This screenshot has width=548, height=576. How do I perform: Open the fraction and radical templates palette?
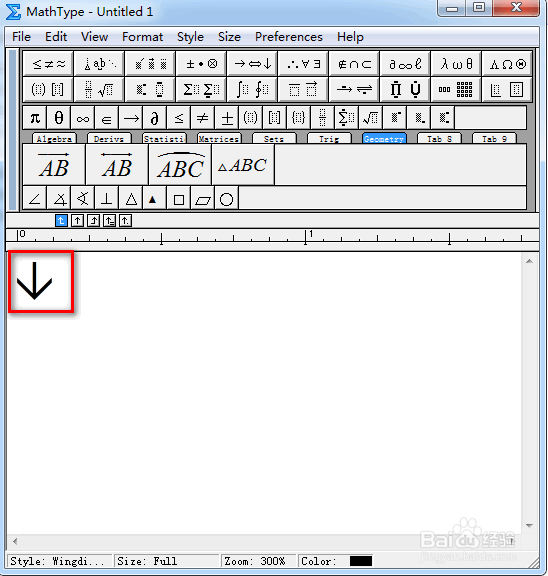pyautogui.click(x=99, y=89)
